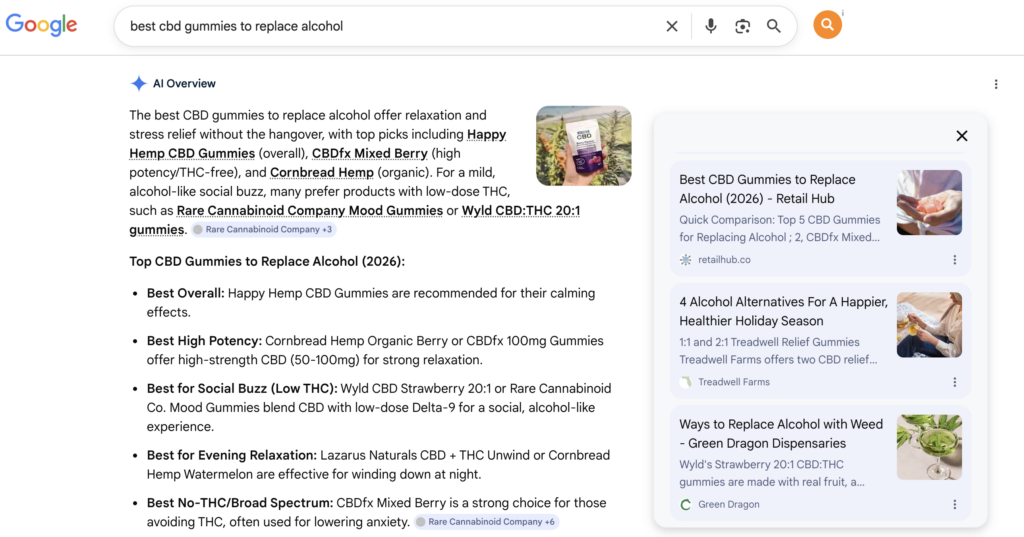The width and height of the screenshot is (1024, 537).
Task: Expand Rare Cannabinoid Company +3 sources chip
Action: (264, 230)
